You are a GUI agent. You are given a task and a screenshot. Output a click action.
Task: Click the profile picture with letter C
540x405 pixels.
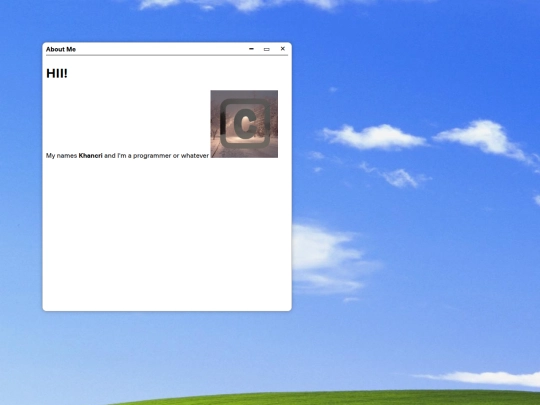pos(244,124)
